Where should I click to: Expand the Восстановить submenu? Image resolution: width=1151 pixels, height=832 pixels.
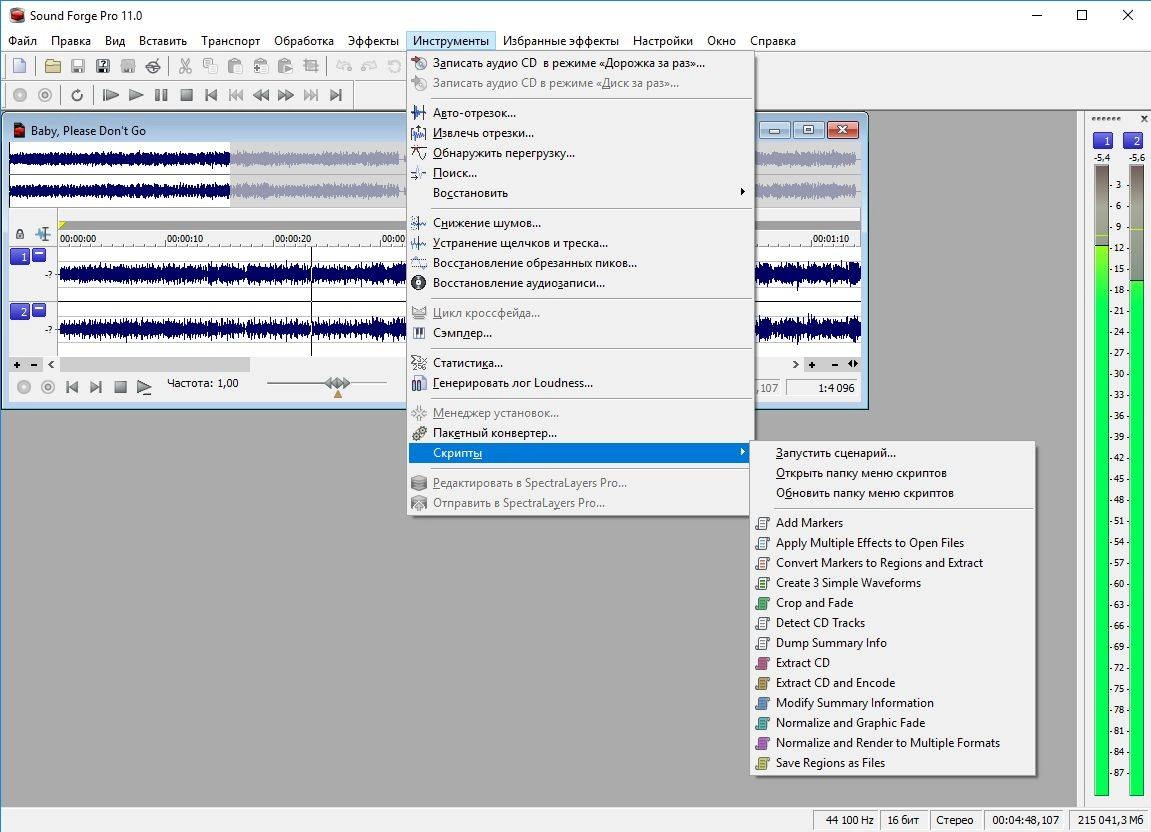581,193
